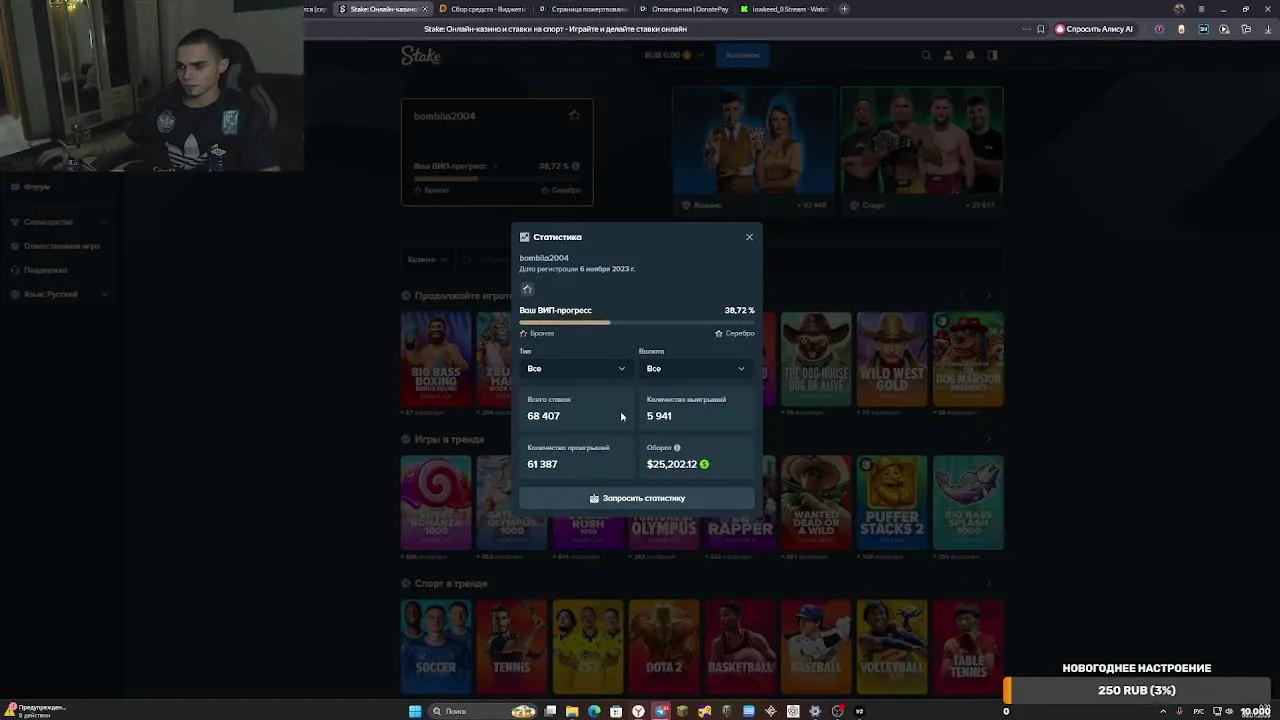Open the Казино category dropdown by search
Image resolution: width=1280 pixels, height=720 pixels.
tap(427, 259)
